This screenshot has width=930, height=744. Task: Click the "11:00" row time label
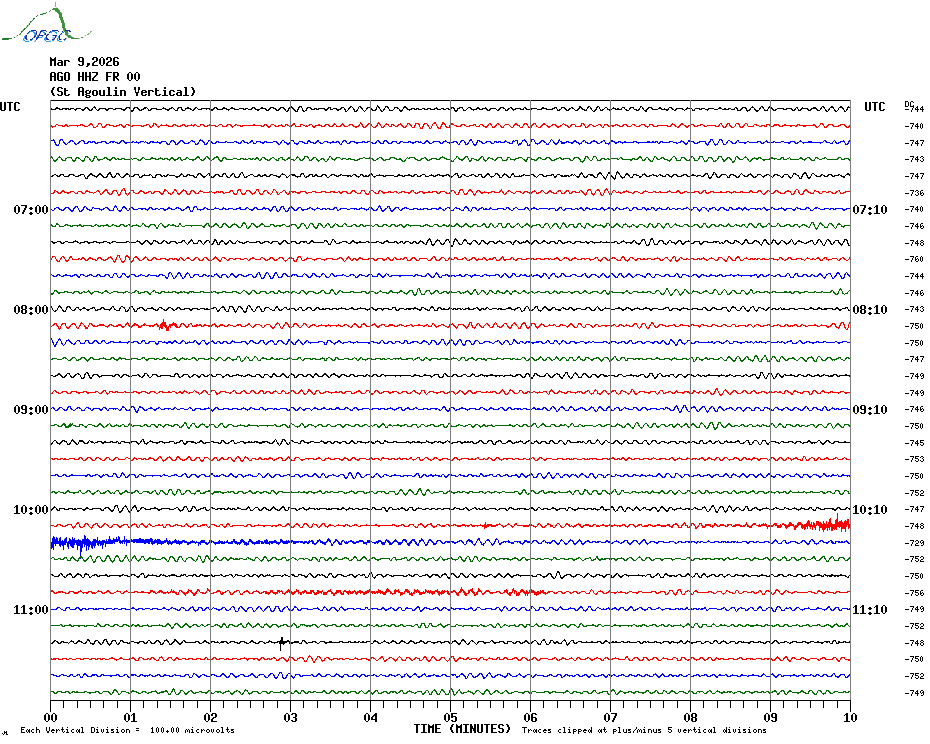[x=31, y=610]
